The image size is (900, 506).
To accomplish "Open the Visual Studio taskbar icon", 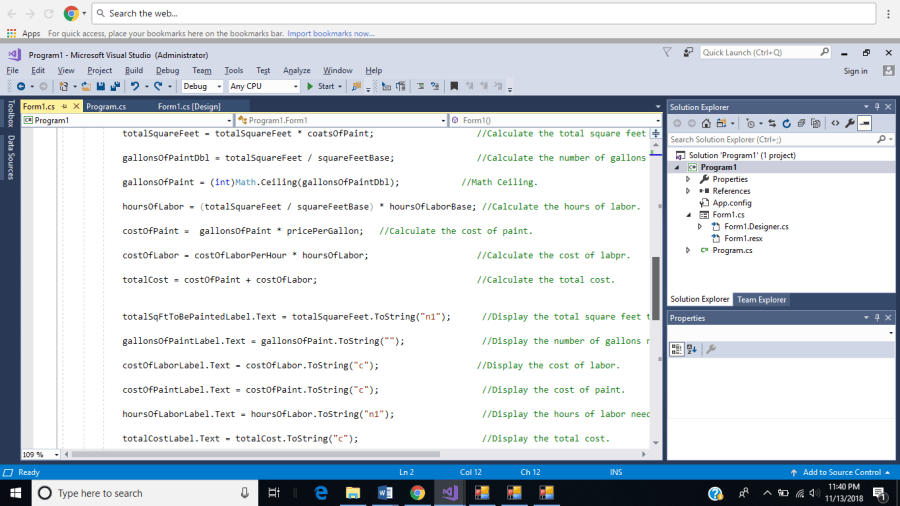I will [x=449, y=493].
